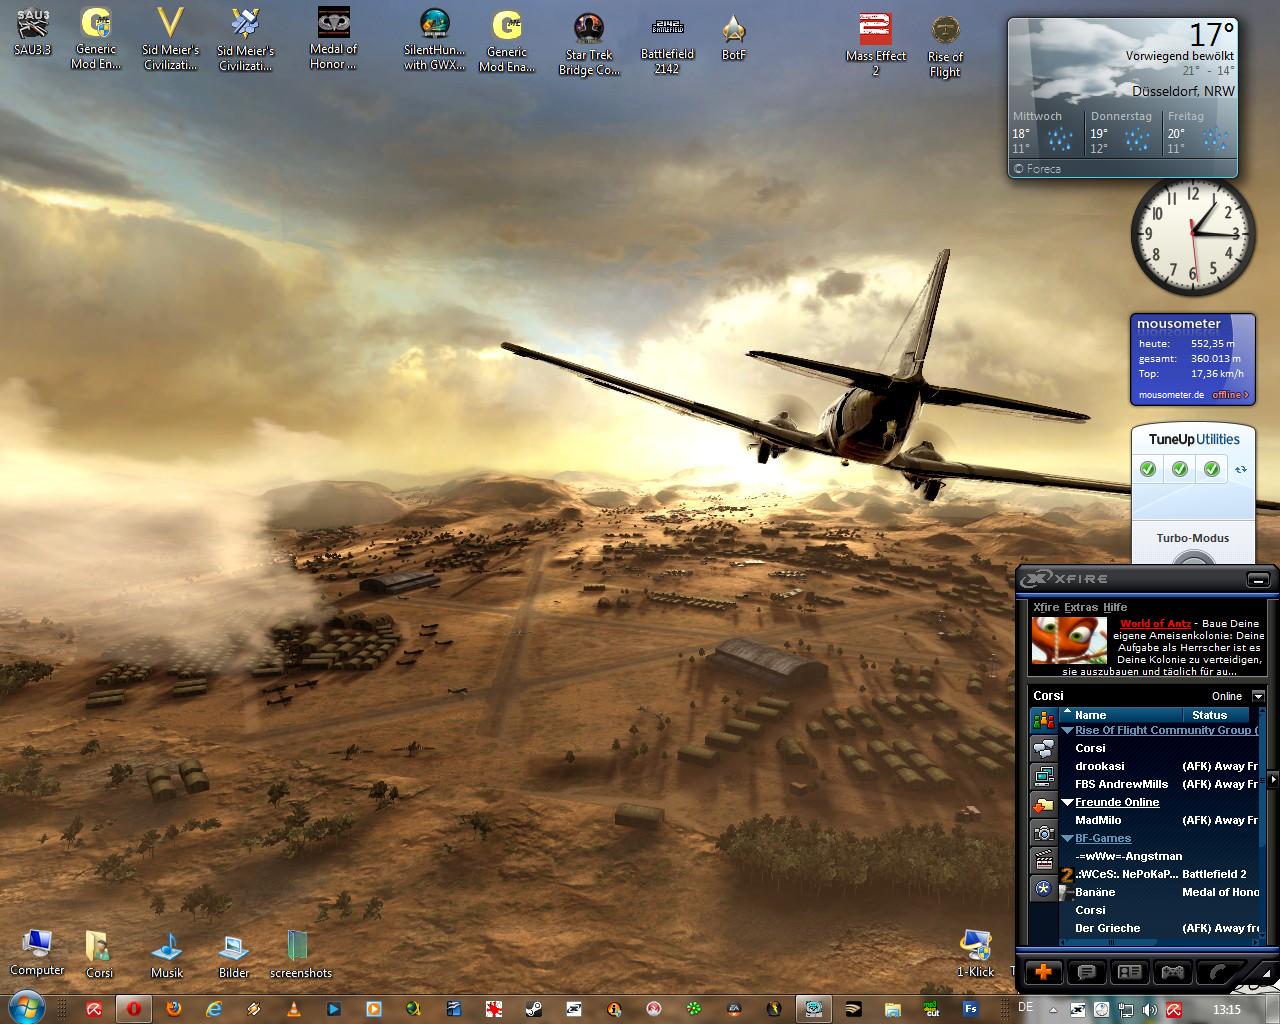The width and height of the screenshot is (1280, 1024).
Task: Open Xfire profile card bottom button
Action: (1129, 971)
